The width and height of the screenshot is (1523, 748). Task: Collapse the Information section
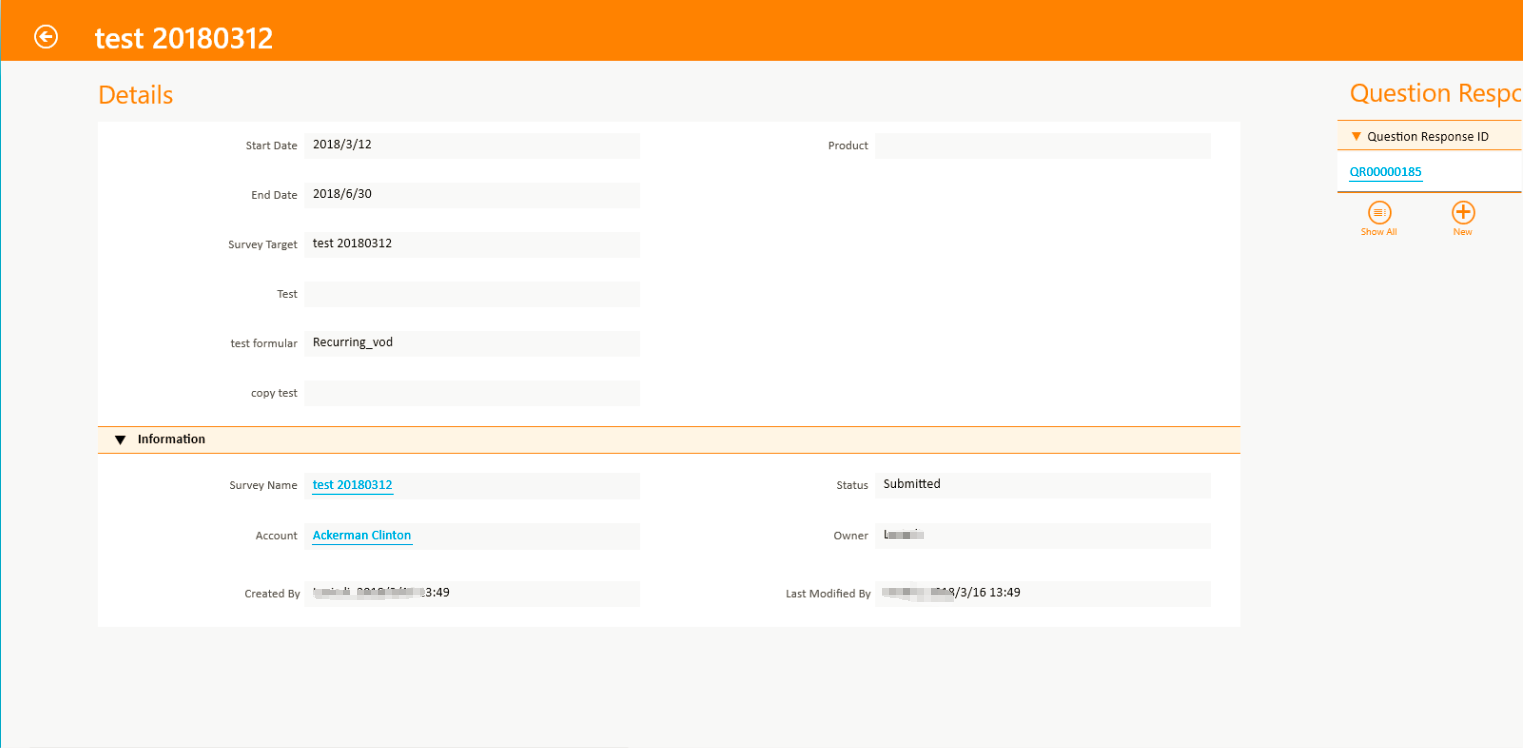pyautogui.click(x=121, y=440)
